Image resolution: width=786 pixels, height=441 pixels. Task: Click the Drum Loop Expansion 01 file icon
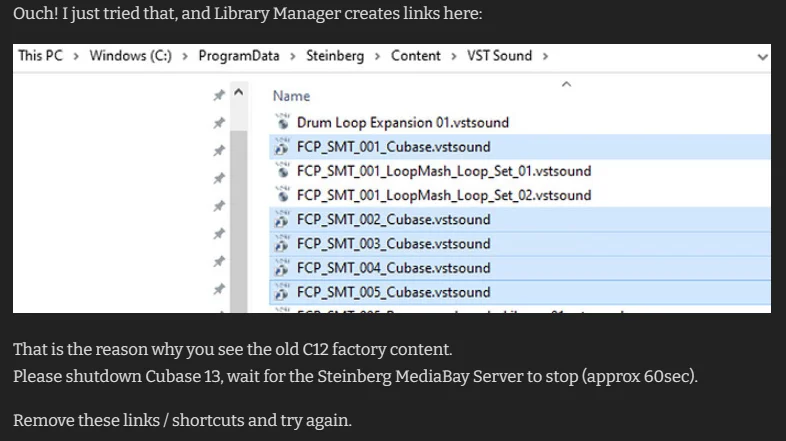pos(283,122)
